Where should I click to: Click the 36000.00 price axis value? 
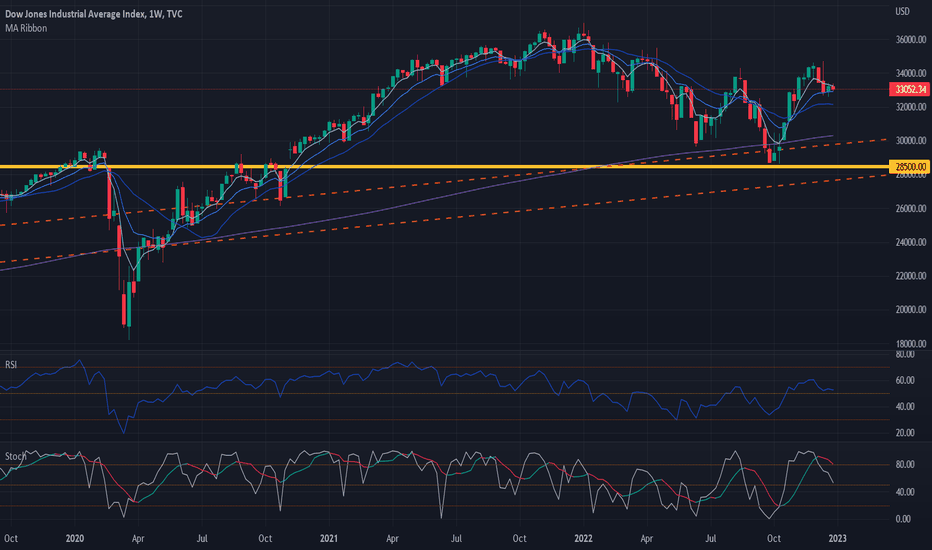coord(911,39)
